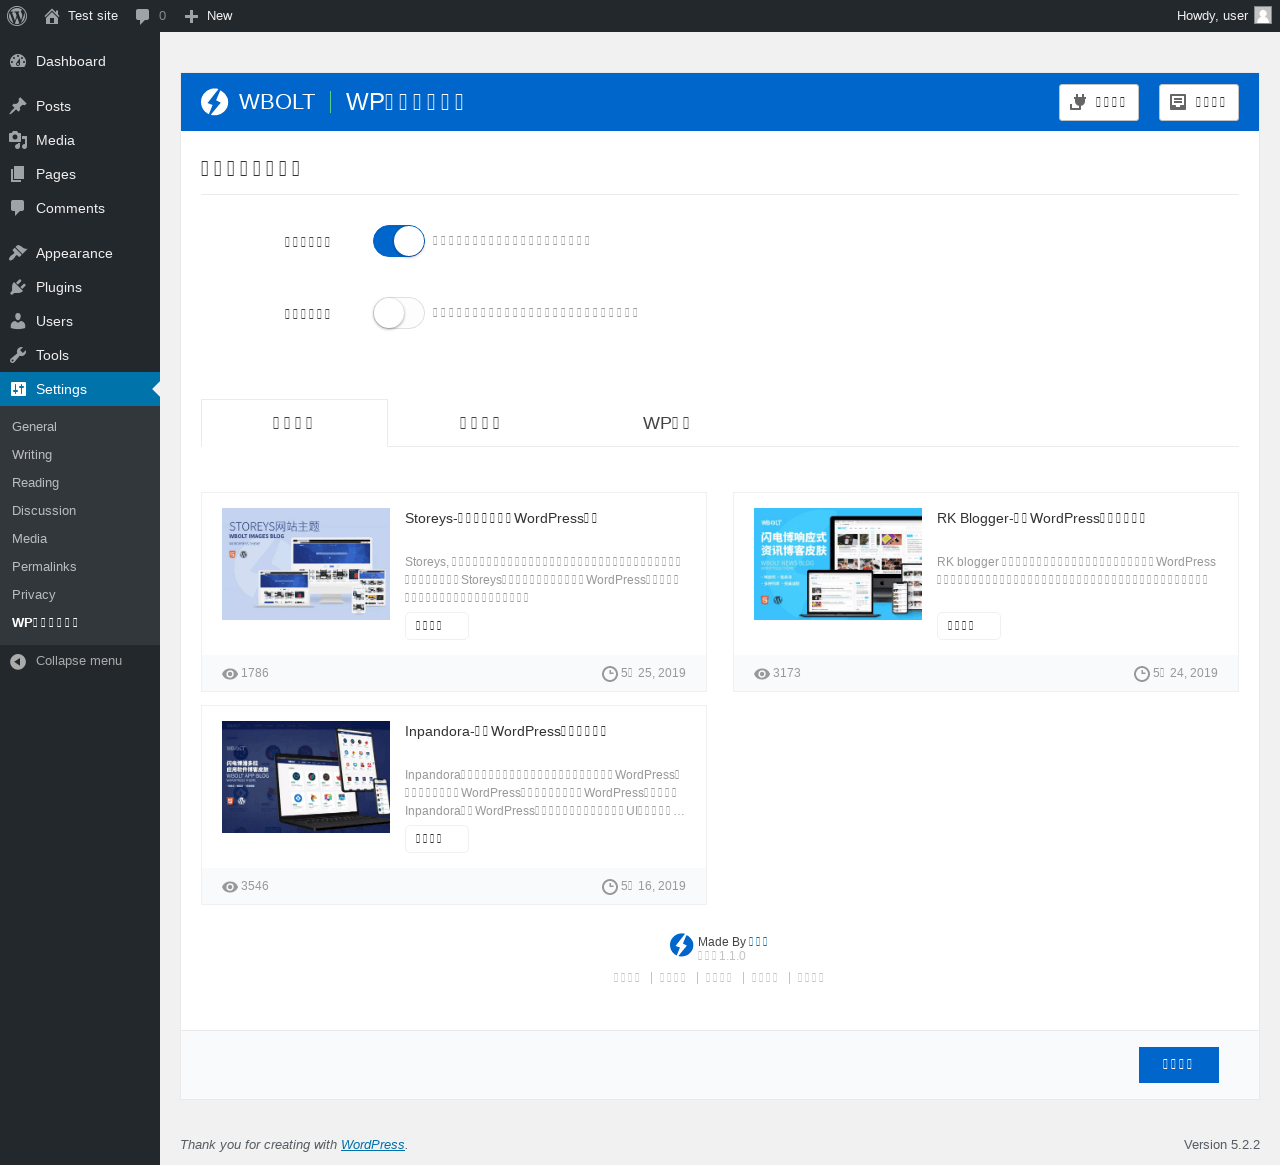Open Discussion settings submenu item
Image resolution: width=1280 pixels, height=1165 pixels.
pos(80,510)
